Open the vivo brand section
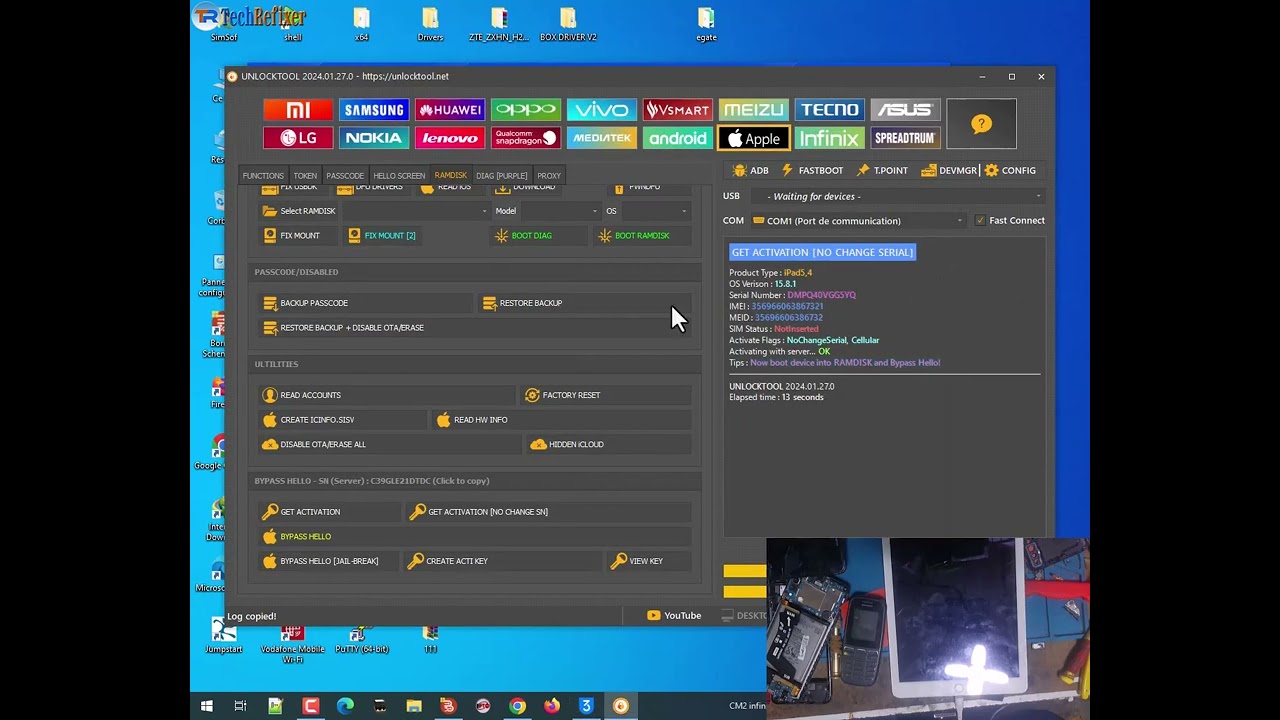1280x720 pixels. (x=601, y=110)
